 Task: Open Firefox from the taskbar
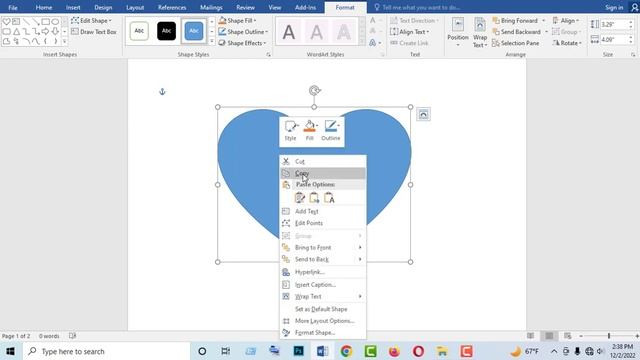click(394, 351)
